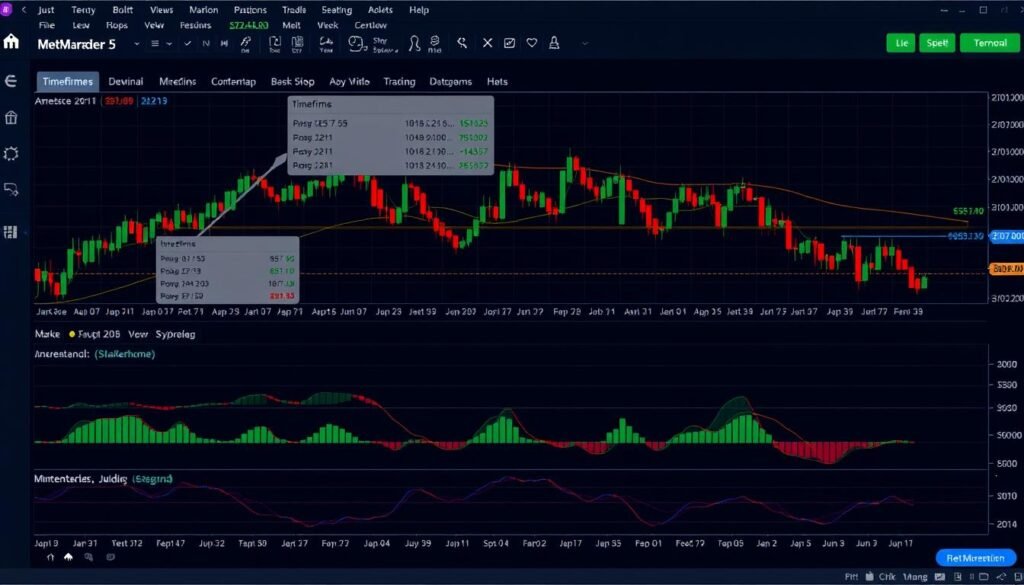Click the orange price tag on the right axis
The width and height of the screenshot is (1024, 585).
point(1005,268)
